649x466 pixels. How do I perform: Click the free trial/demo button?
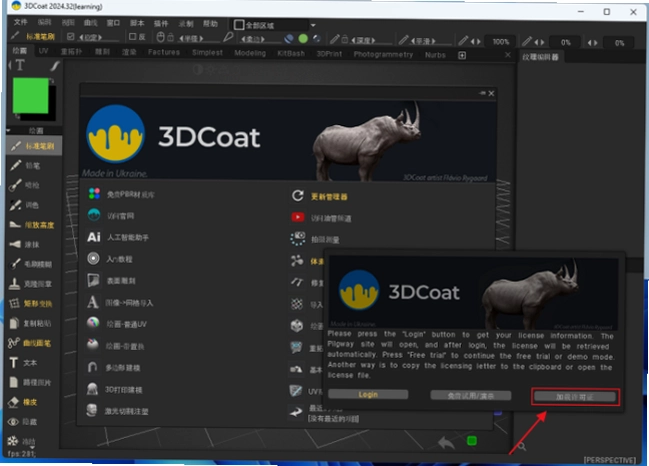(x=471, y=396)
